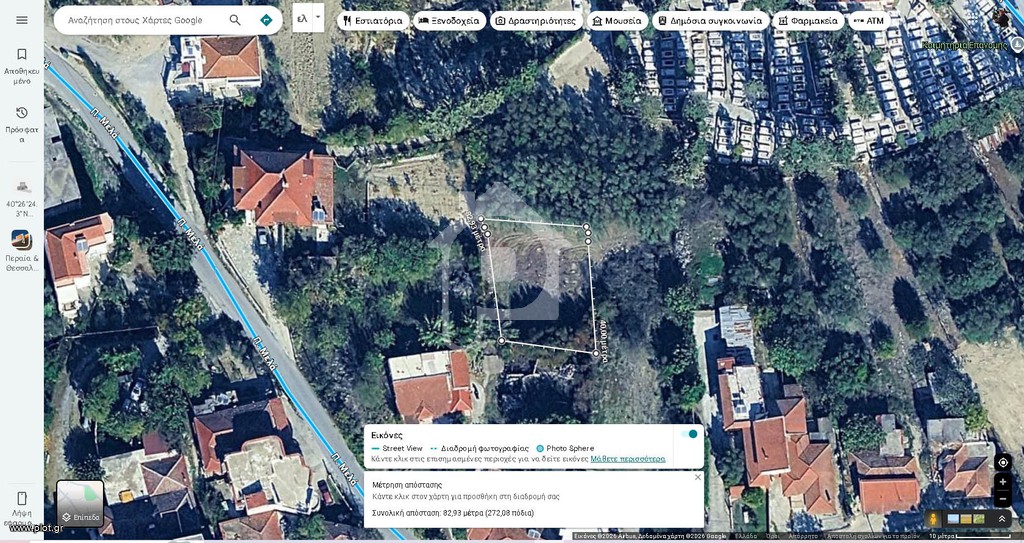Screen dimensions: 1024x543
Task: Click the Διαδρομή φωτογραφίας legend entry
Action: [479, 448]
